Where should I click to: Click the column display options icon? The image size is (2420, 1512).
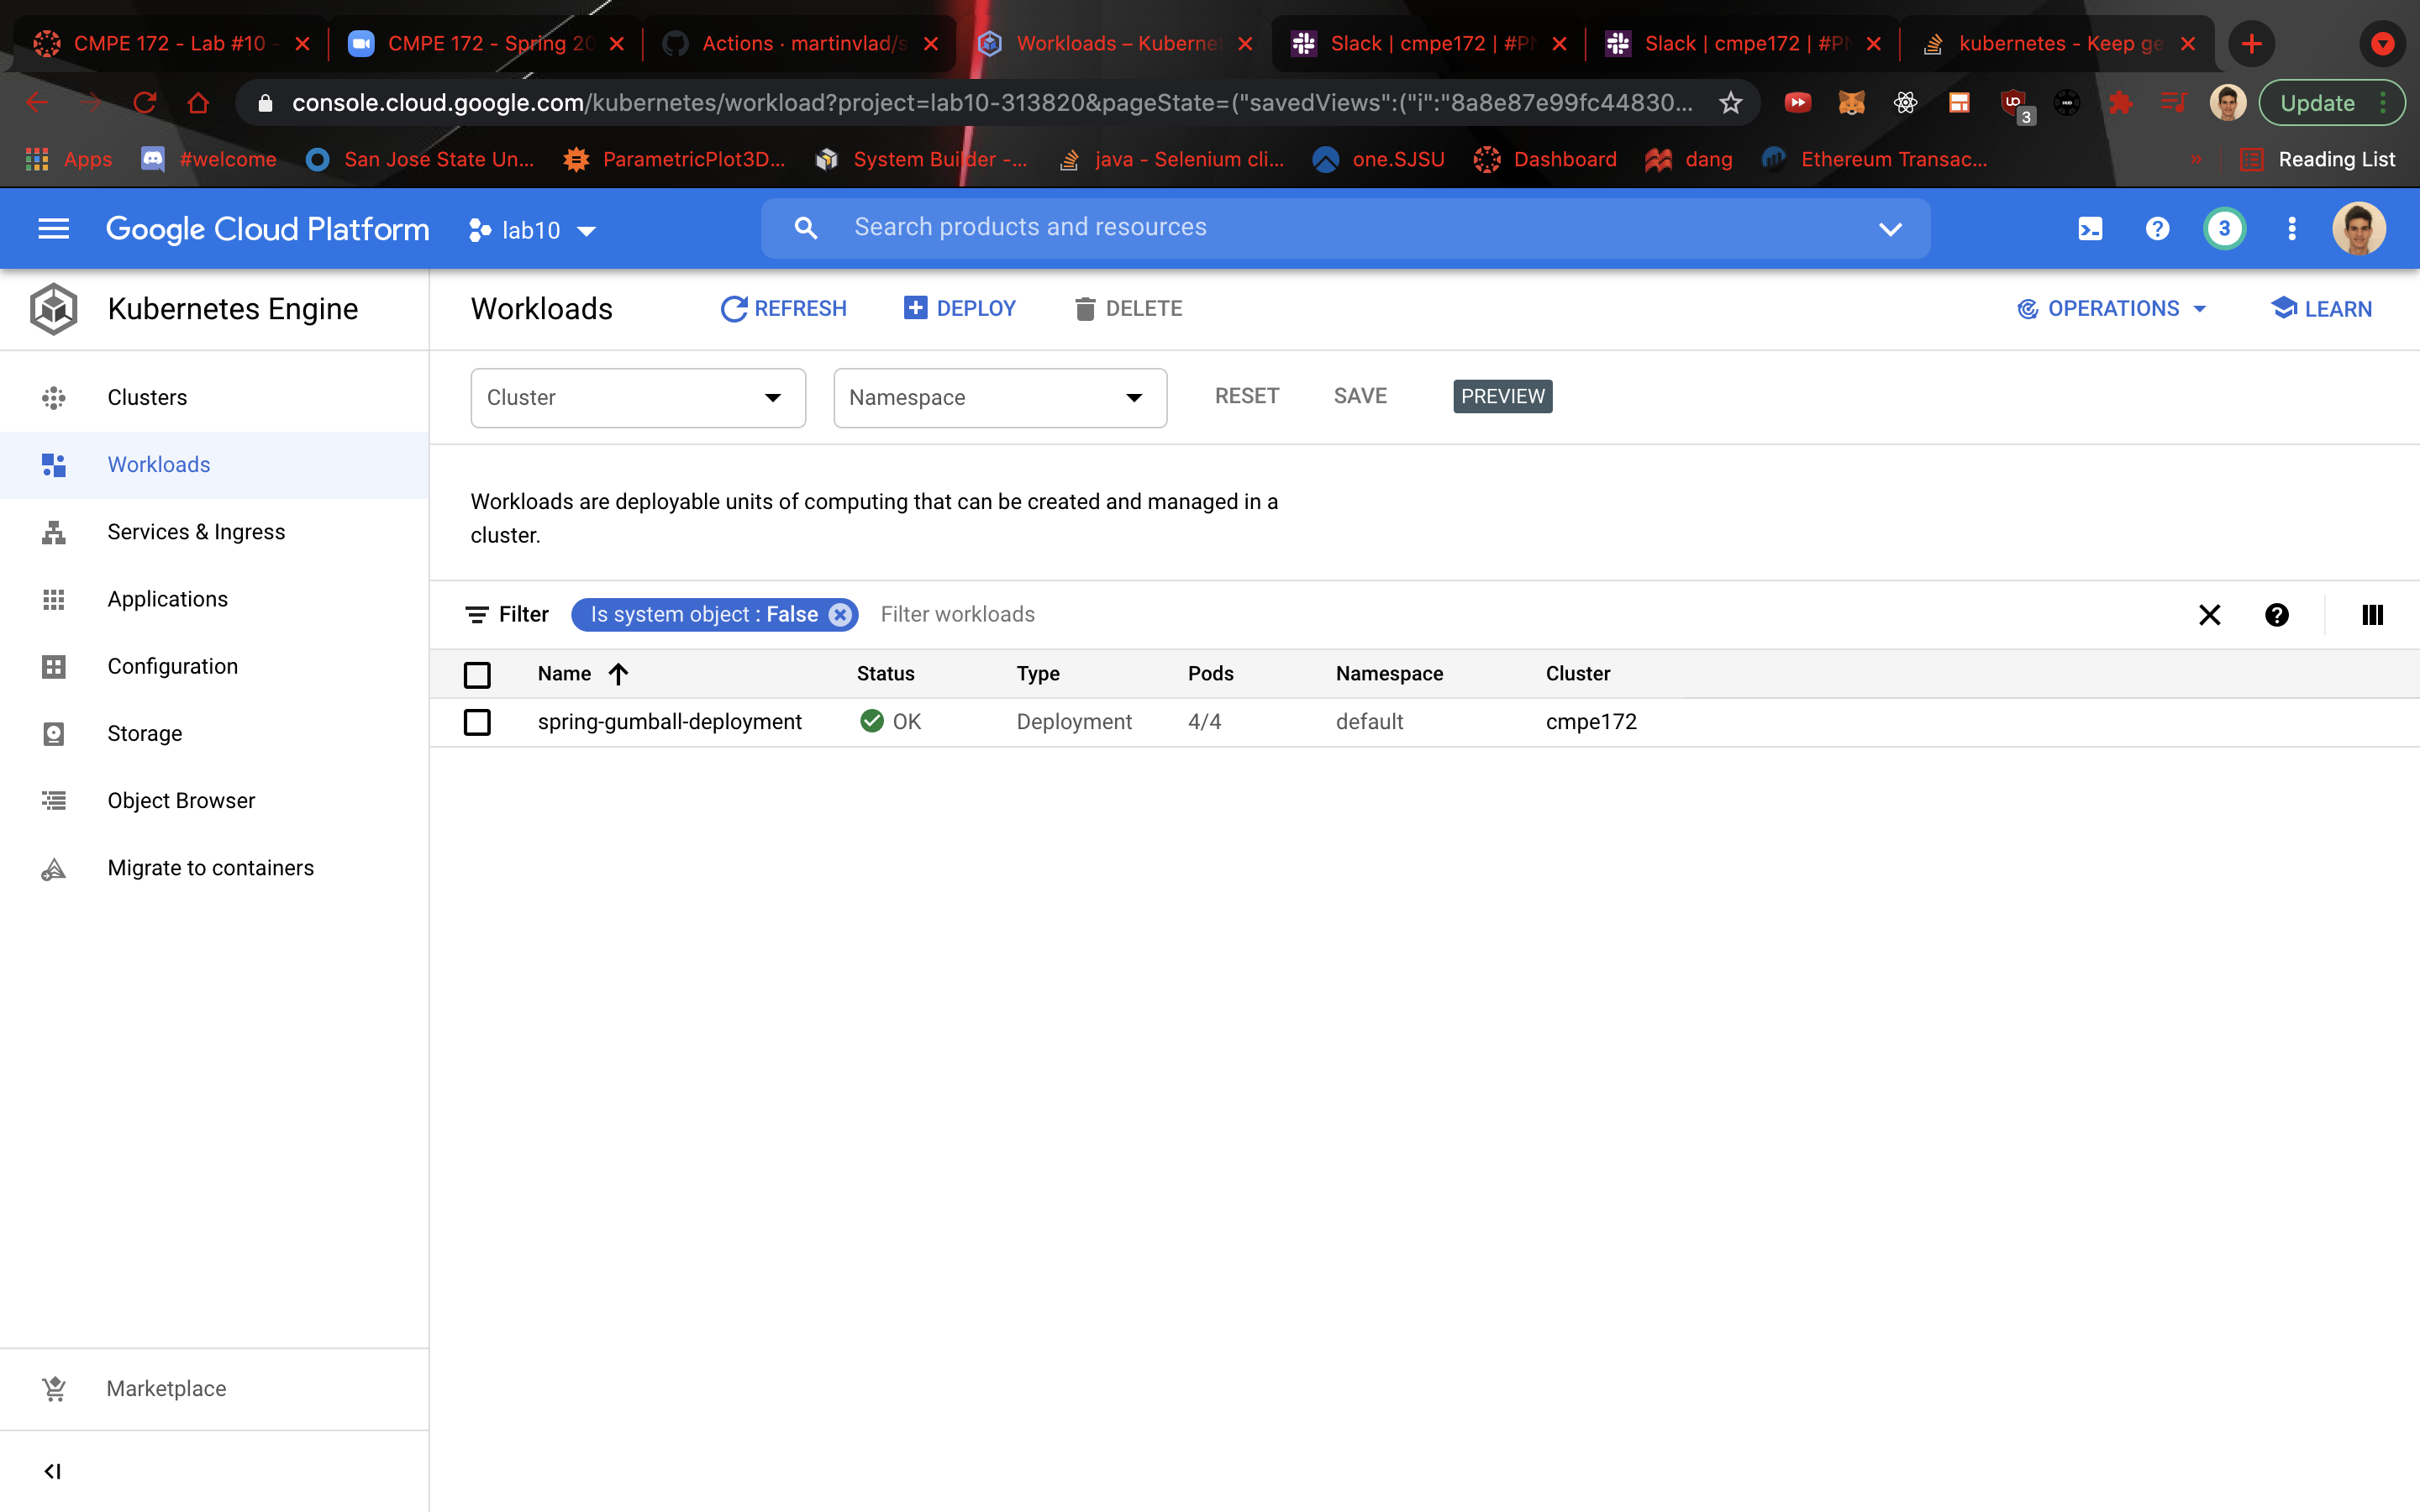click(x=2372, y=615)
